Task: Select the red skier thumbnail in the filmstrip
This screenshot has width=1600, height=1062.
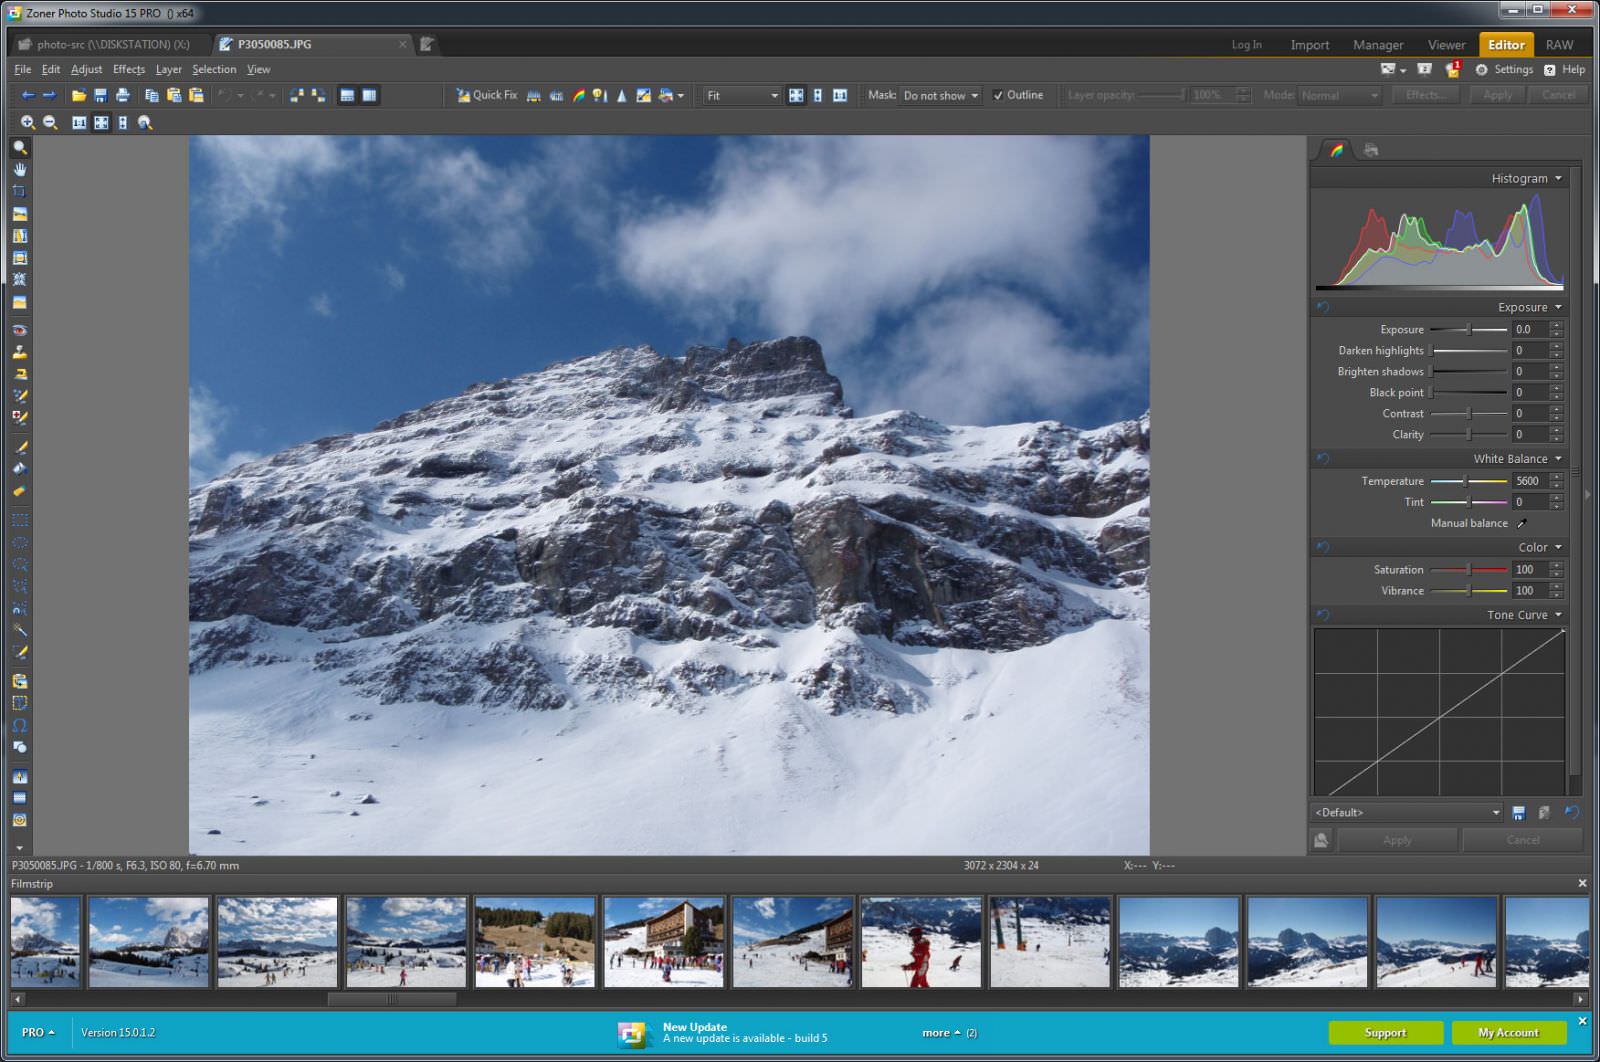Action: point(922,940)
